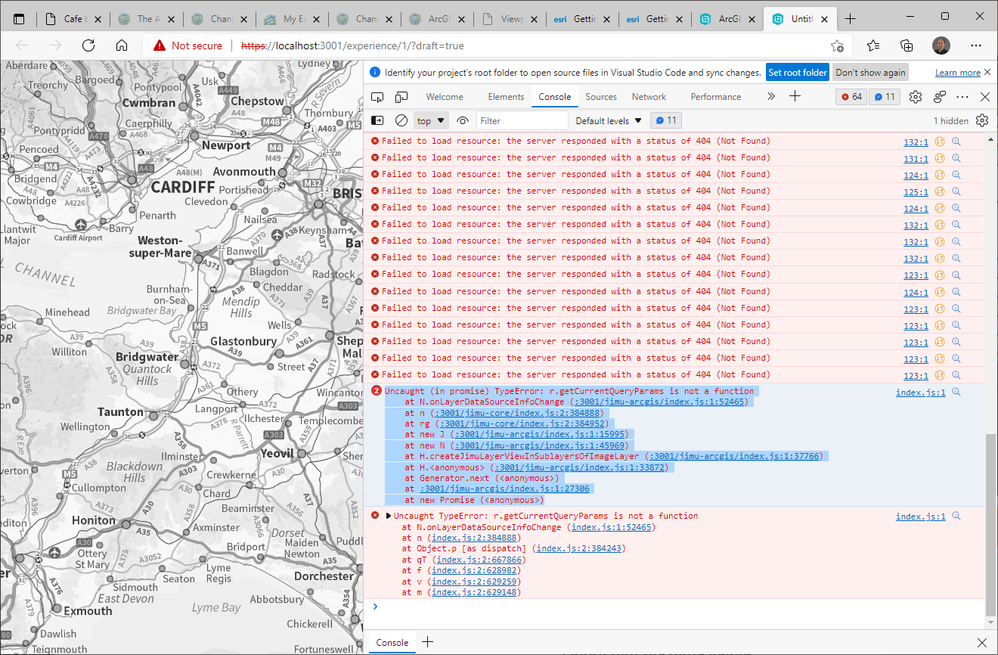Click the live expression eye icon
Viewport: 998px width, 655px height.
pyautogui.click(x=462, y=120)
